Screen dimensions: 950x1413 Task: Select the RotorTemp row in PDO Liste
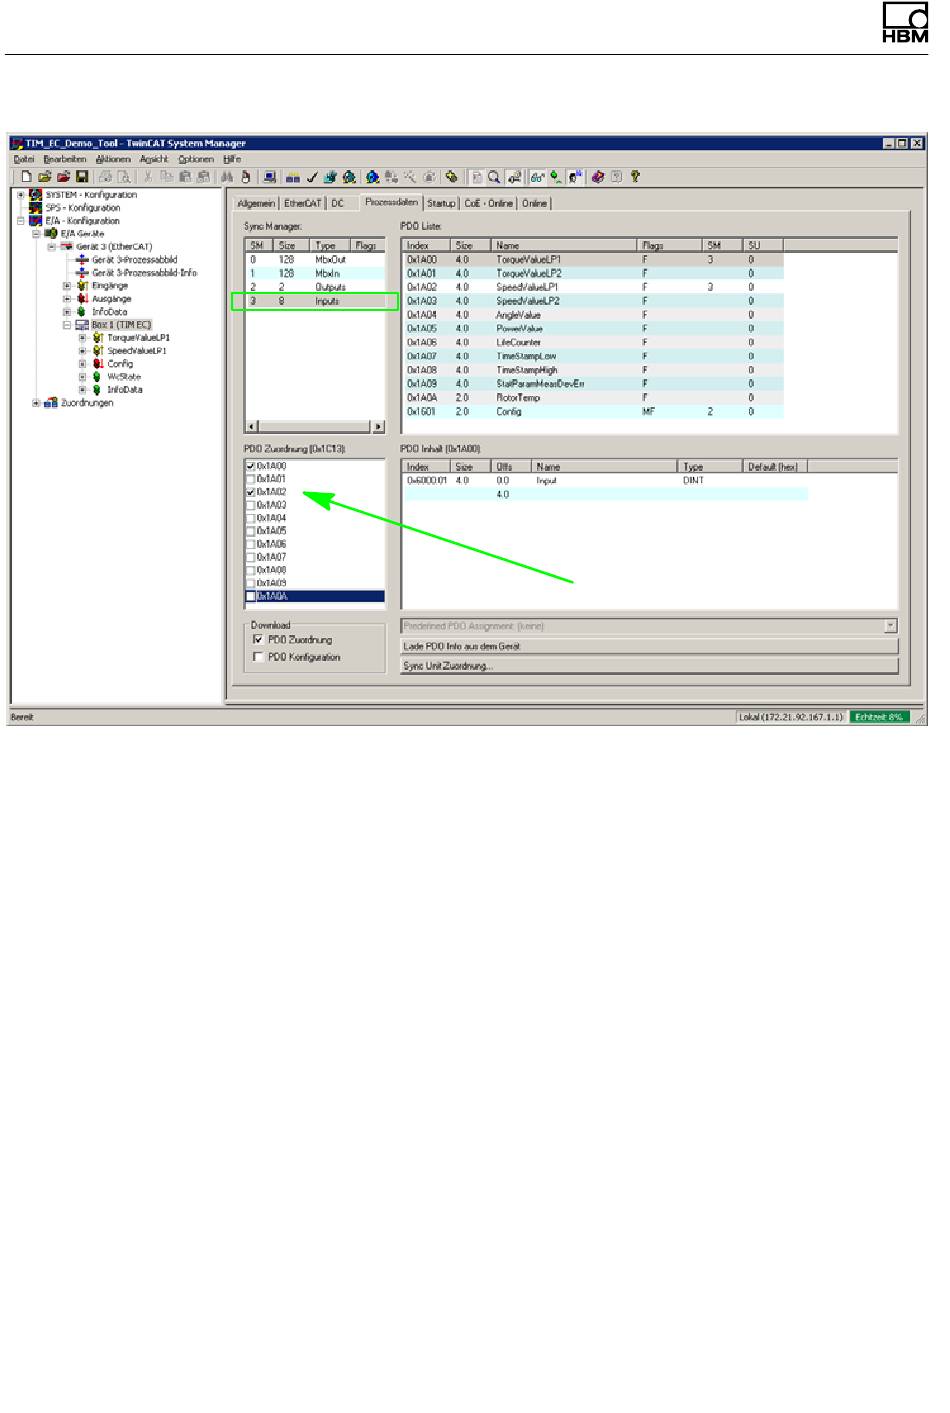coord(593,397)
